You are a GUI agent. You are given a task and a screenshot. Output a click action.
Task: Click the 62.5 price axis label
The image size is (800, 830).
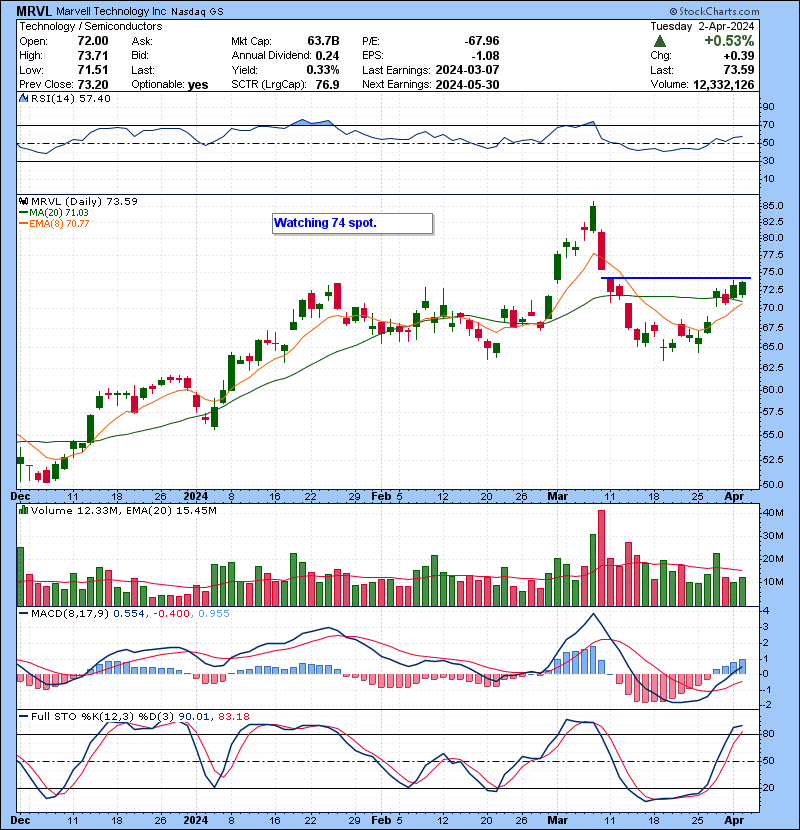coord(772,367)
